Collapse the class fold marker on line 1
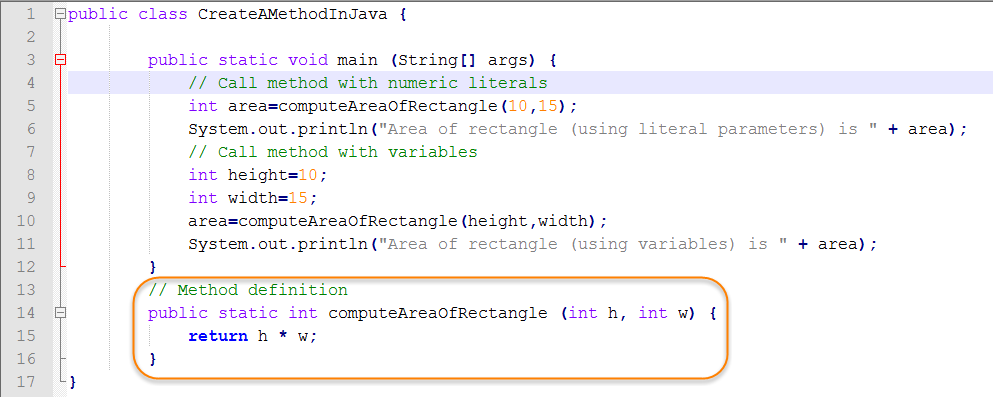This screenshot has width=993, height=397. [60, 14]
